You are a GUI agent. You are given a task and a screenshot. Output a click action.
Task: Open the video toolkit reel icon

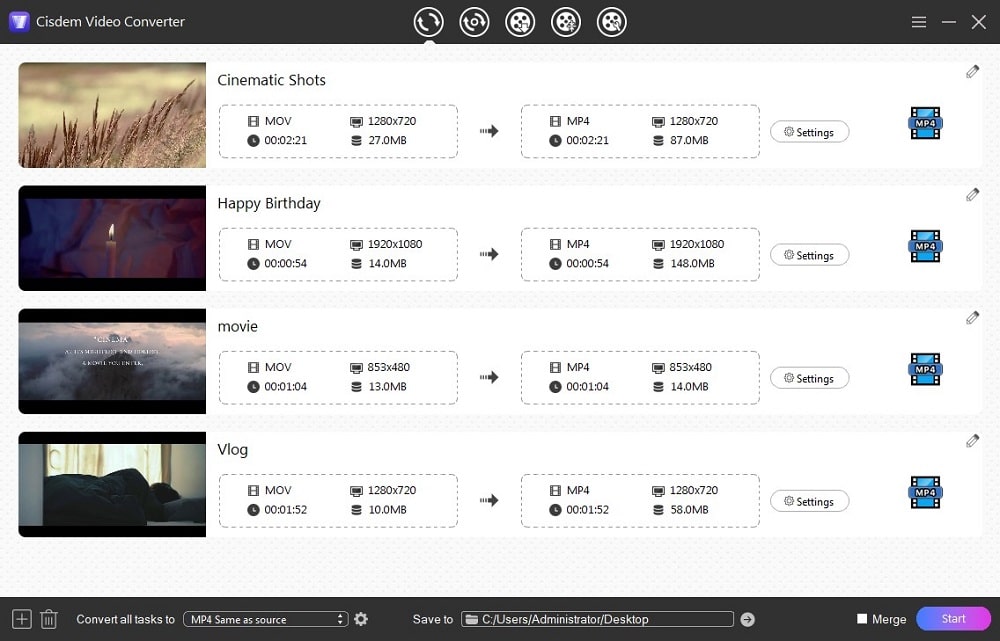click(612, 21)
